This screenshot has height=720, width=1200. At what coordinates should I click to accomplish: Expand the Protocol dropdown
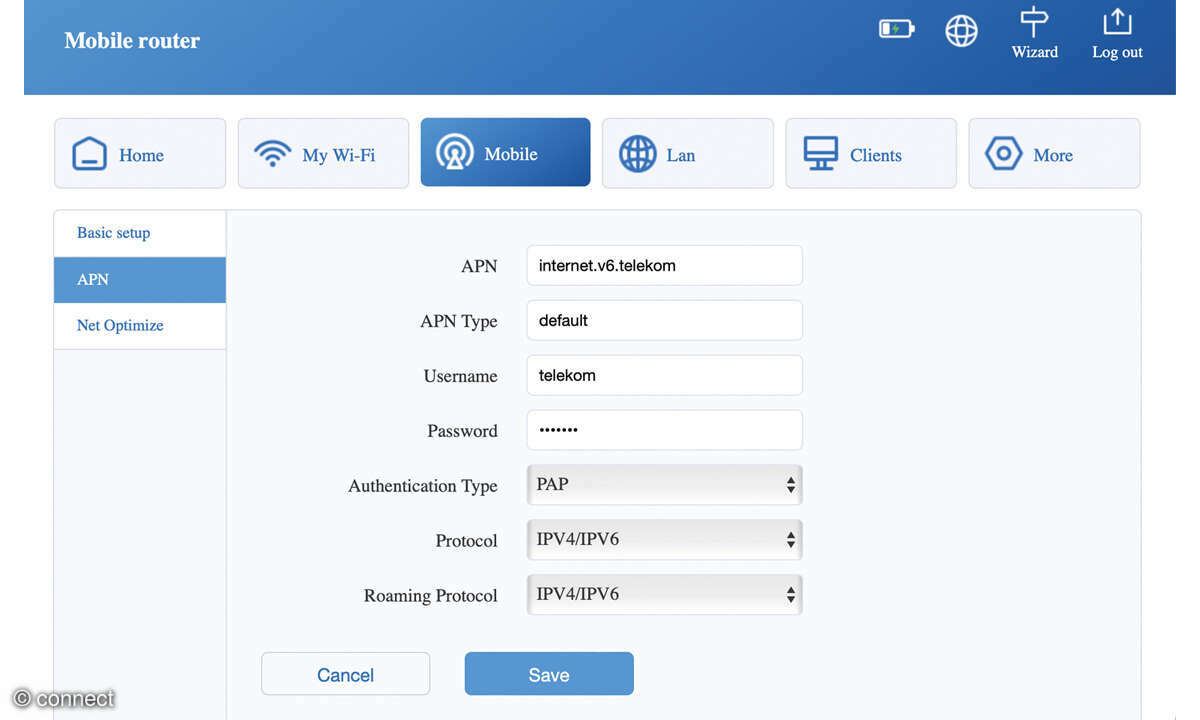click(x=664, y=540)
